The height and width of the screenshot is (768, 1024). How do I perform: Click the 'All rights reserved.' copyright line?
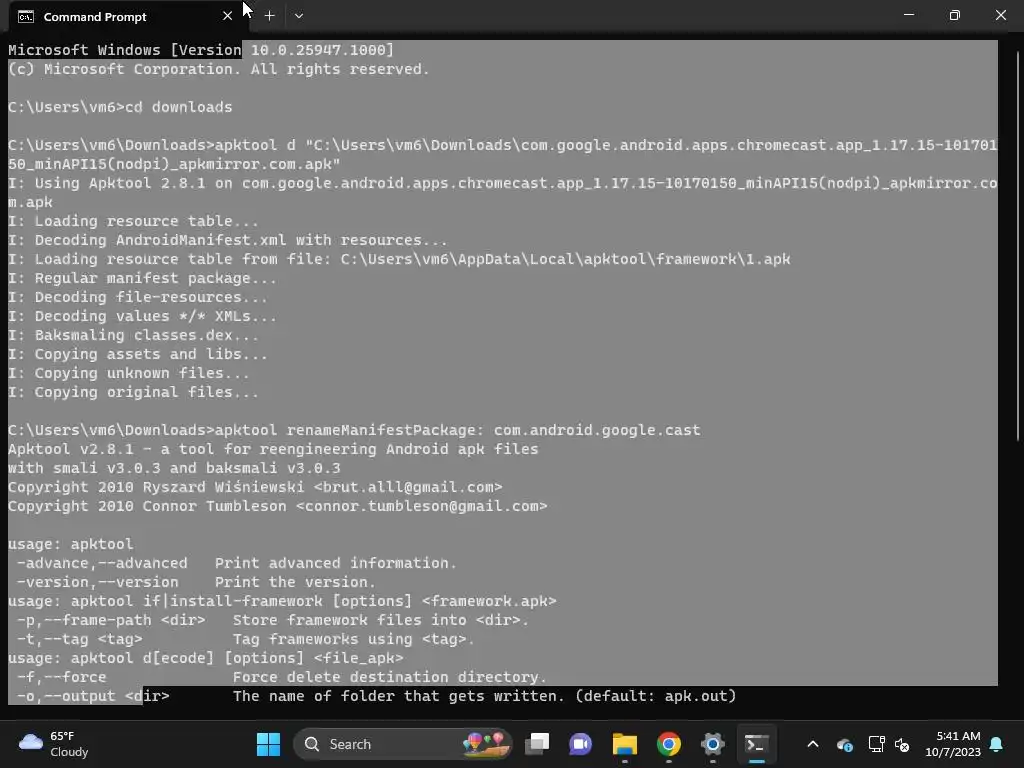[219, 69]
